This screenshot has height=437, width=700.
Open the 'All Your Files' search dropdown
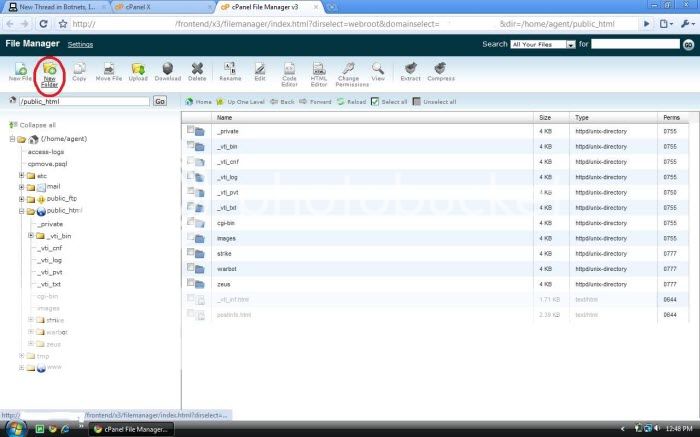(542, 44)
